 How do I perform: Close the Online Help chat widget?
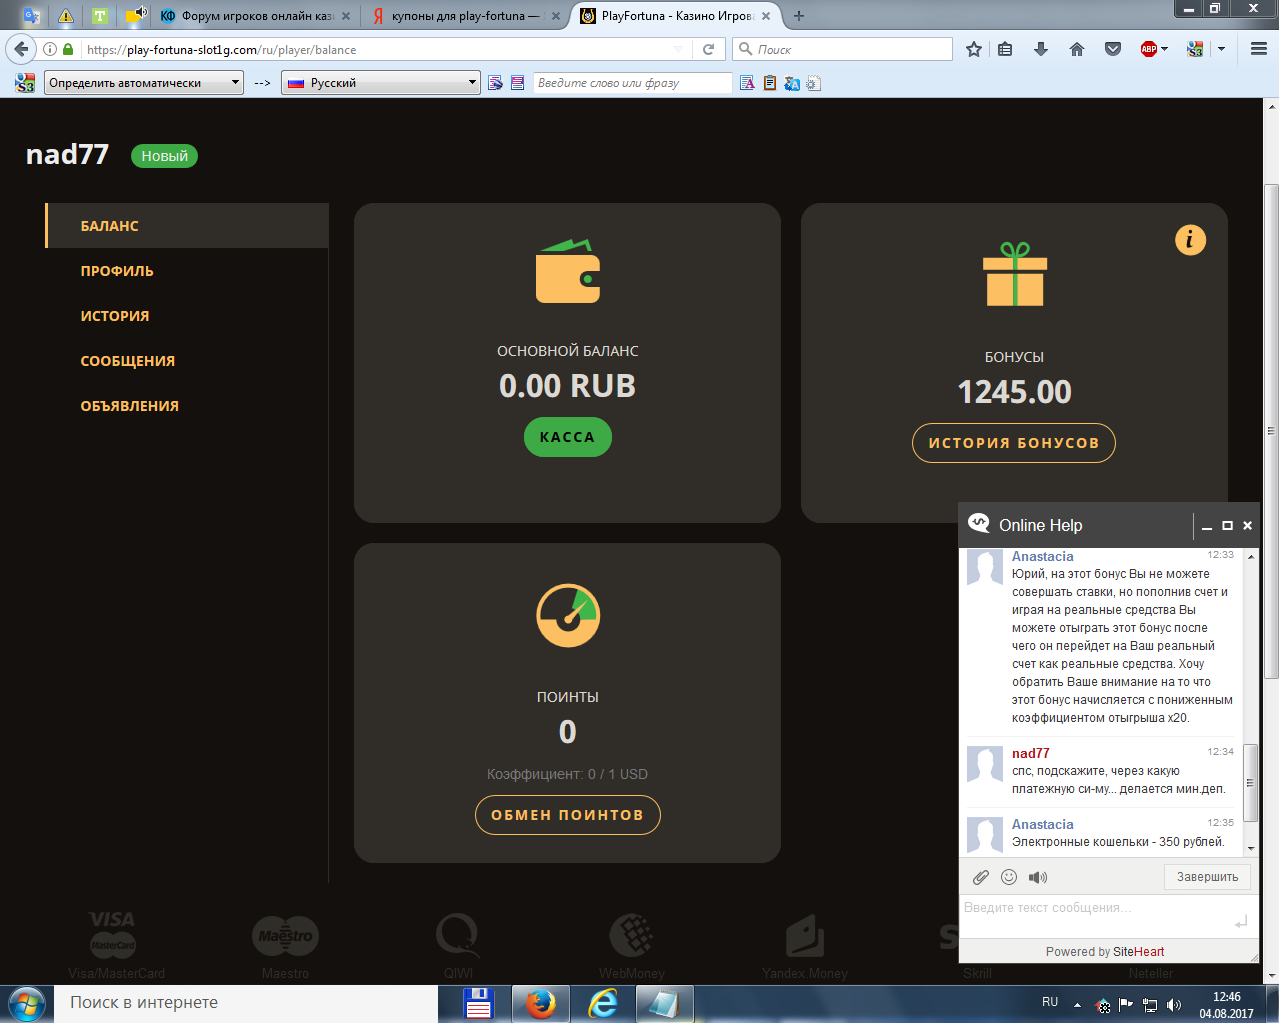1247,525
